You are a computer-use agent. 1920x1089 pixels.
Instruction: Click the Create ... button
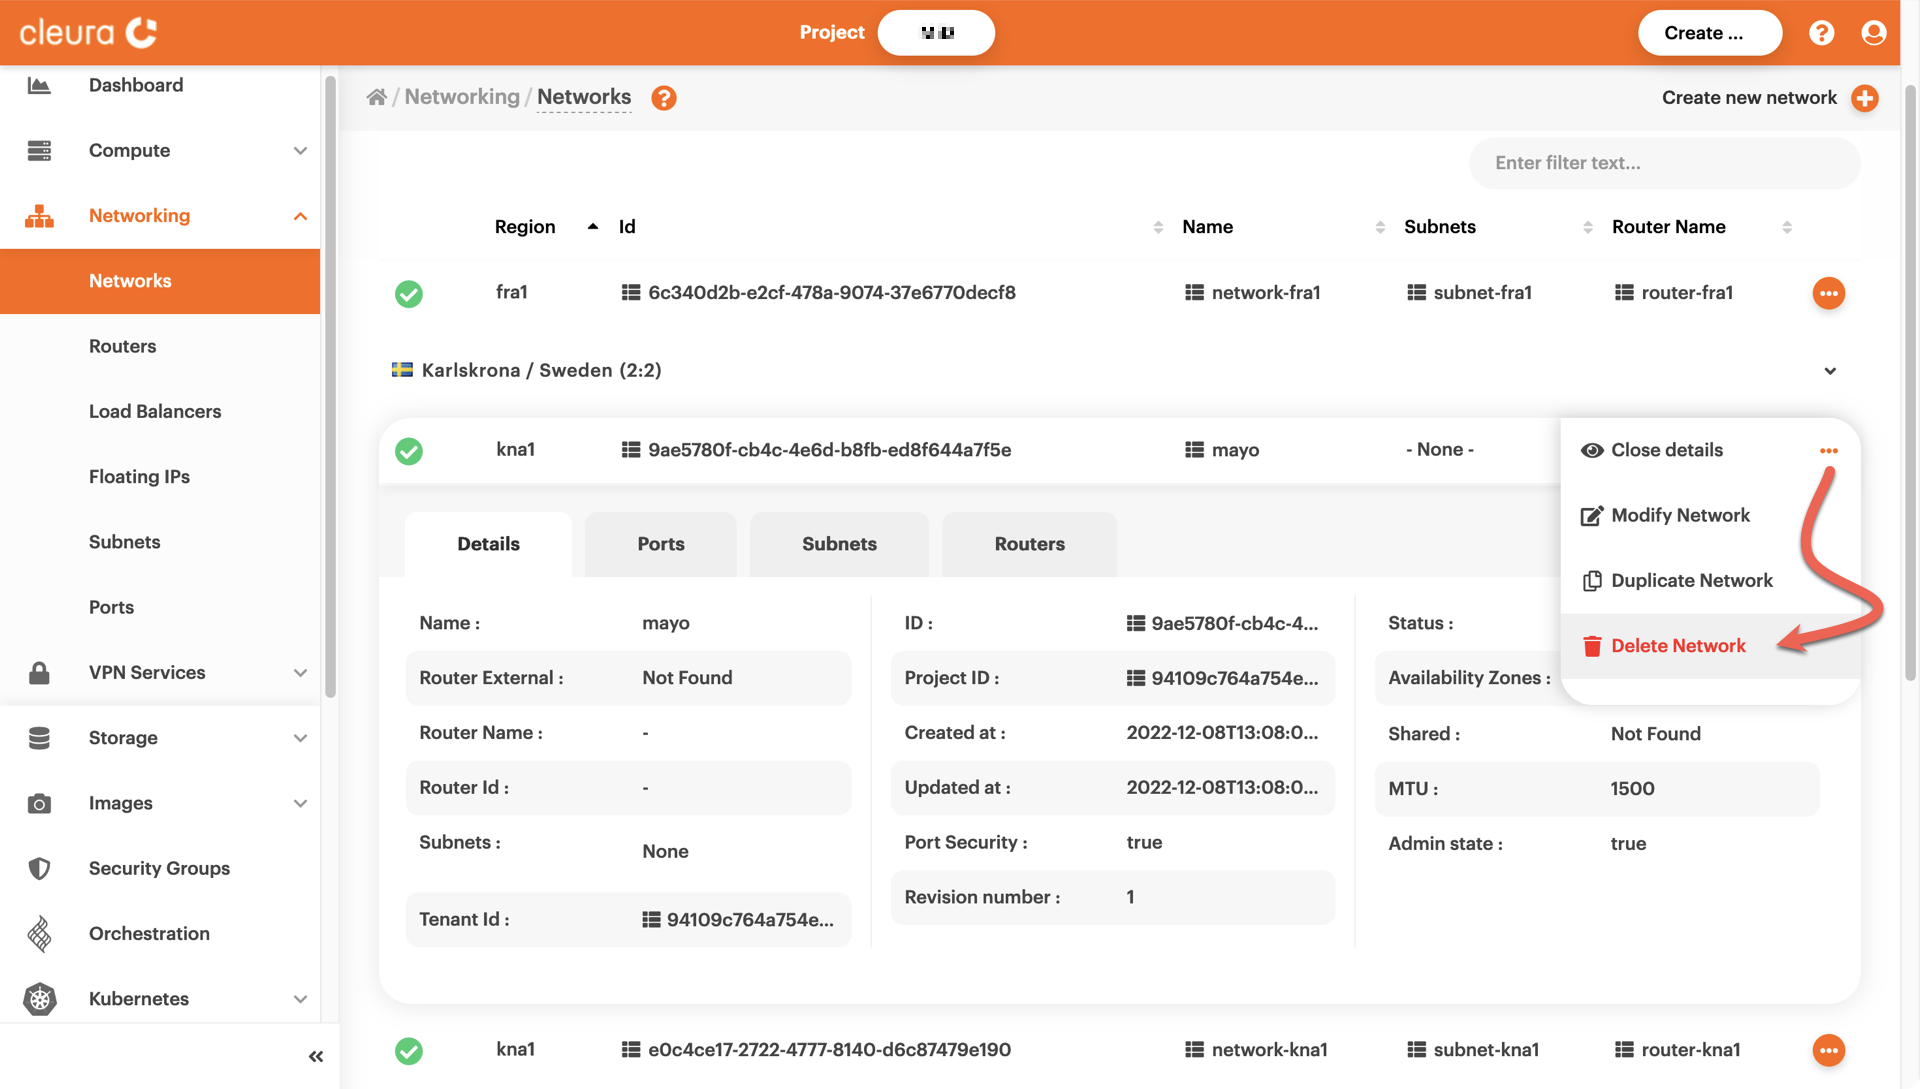click(1709, 33)
